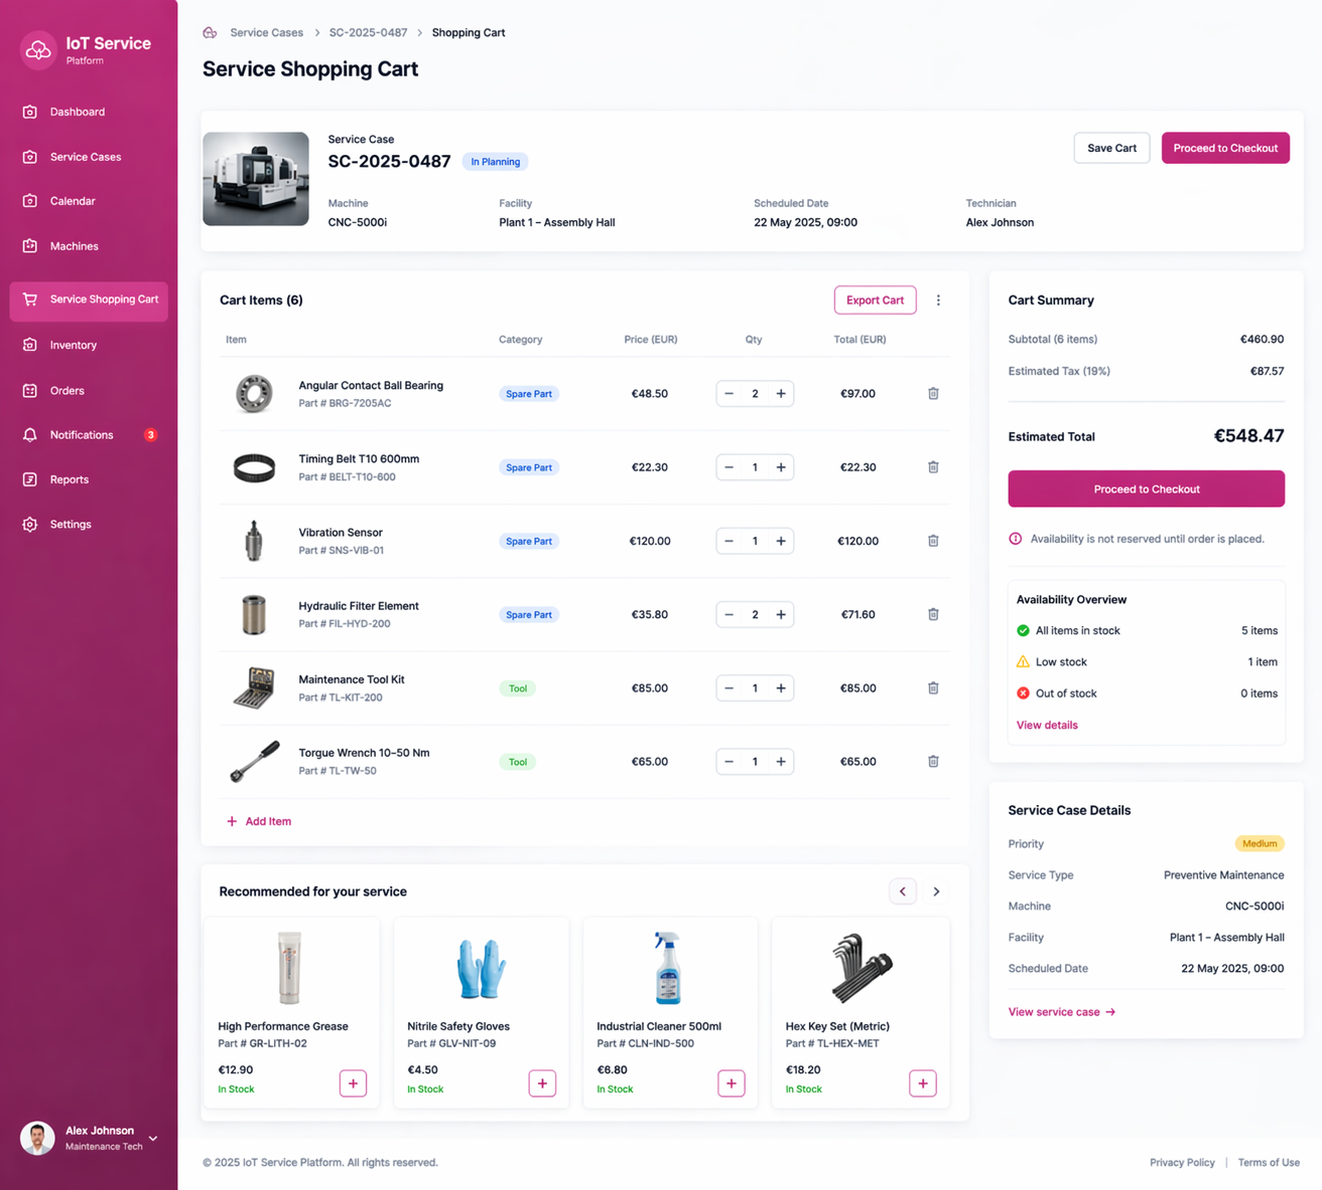1322x1190 pixels.
Task: Click the Nitrile Safety Gloves product image
Action: (x=481, y=968)
